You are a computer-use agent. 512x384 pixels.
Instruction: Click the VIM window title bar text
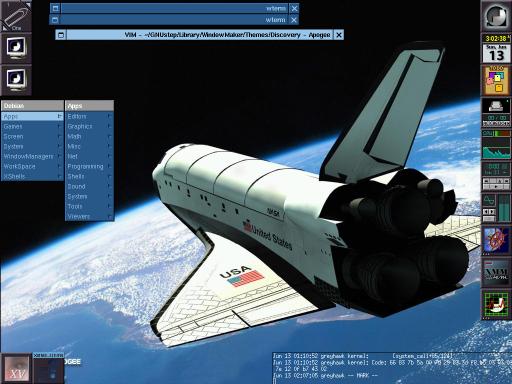[x=227, y=35]
